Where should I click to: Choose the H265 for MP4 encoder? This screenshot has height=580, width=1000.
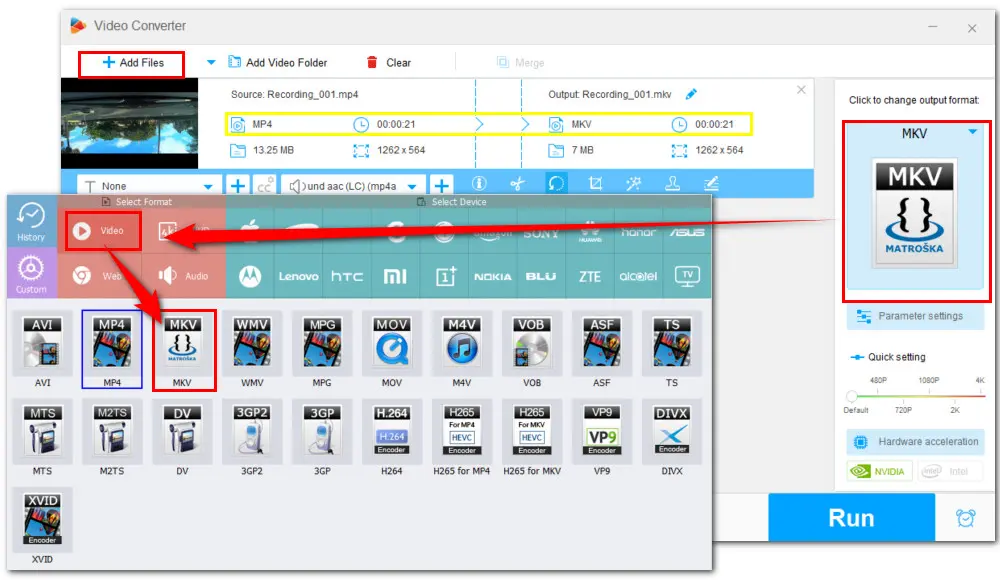tap(462, 431)
